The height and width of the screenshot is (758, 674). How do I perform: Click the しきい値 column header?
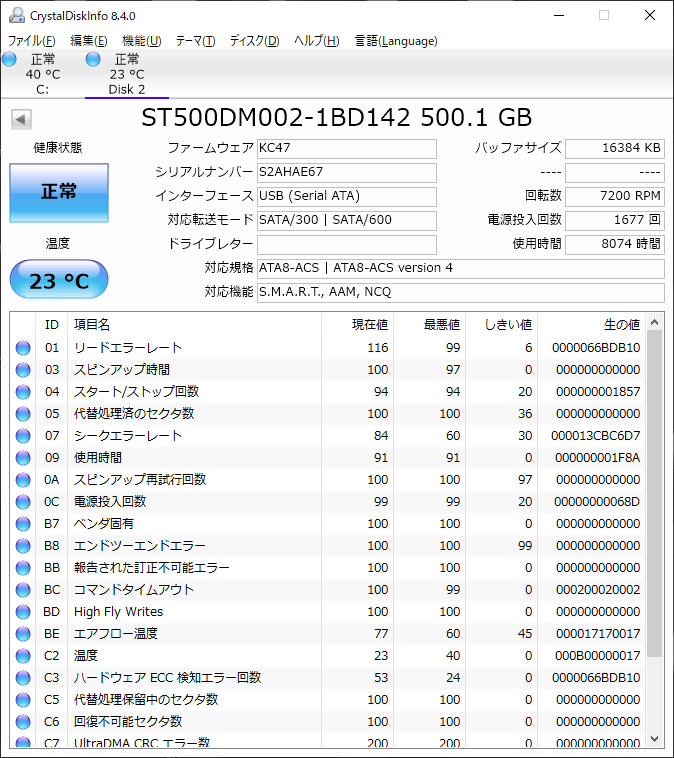coord(501,325)
